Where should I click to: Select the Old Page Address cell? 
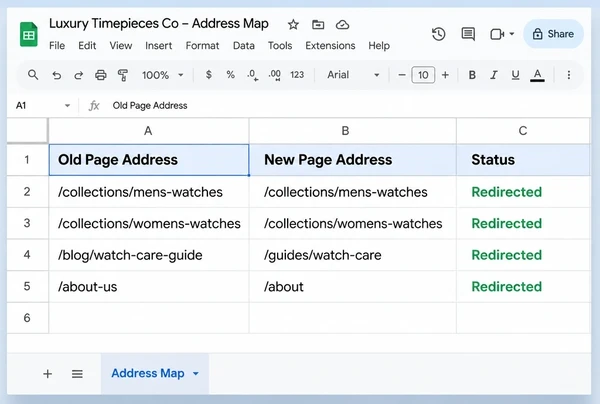coord(149,160)
